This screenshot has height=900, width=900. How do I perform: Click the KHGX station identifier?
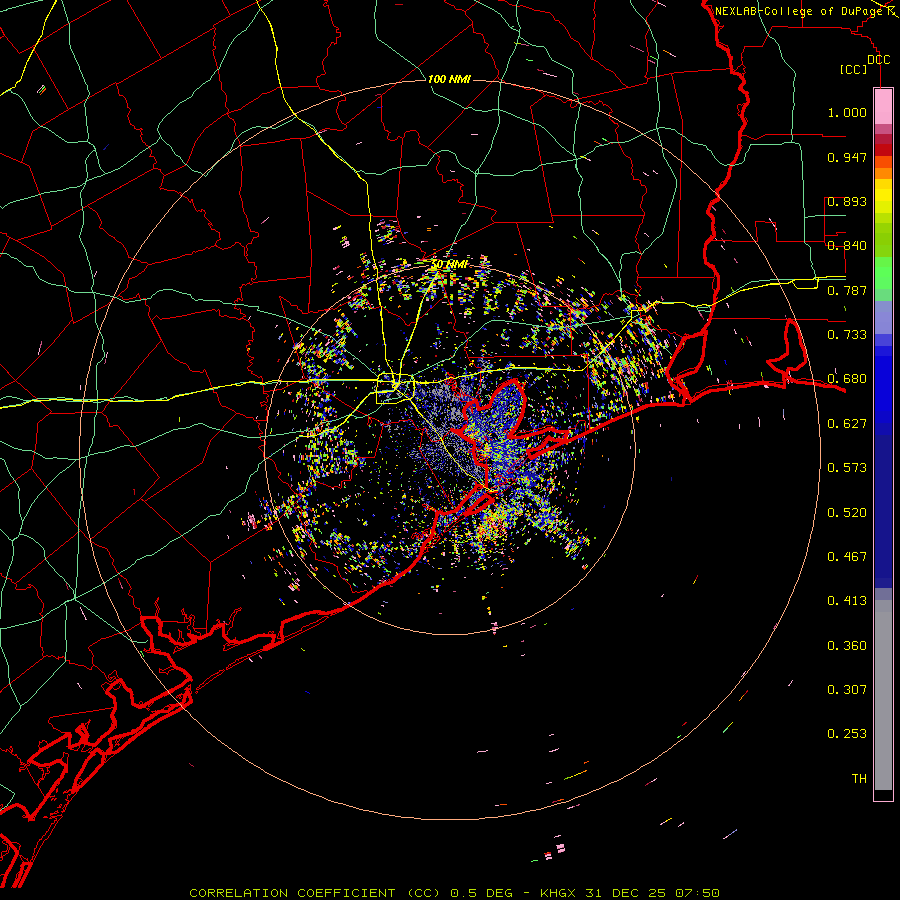(559, 893)
